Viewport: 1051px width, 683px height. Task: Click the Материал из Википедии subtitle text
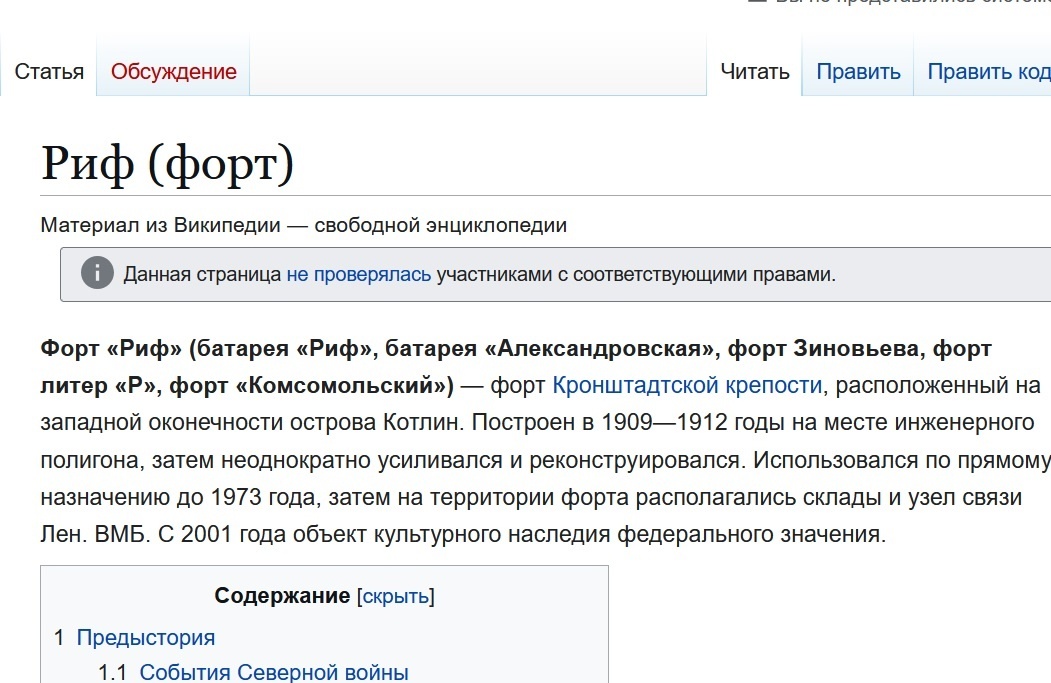click(302, 225)
